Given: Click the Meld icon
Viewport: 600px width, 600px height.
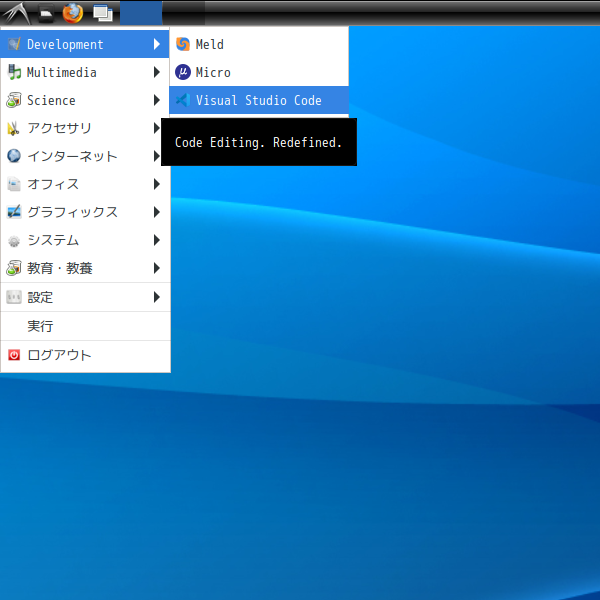Looking at the screenshot, I should [183, 44].
